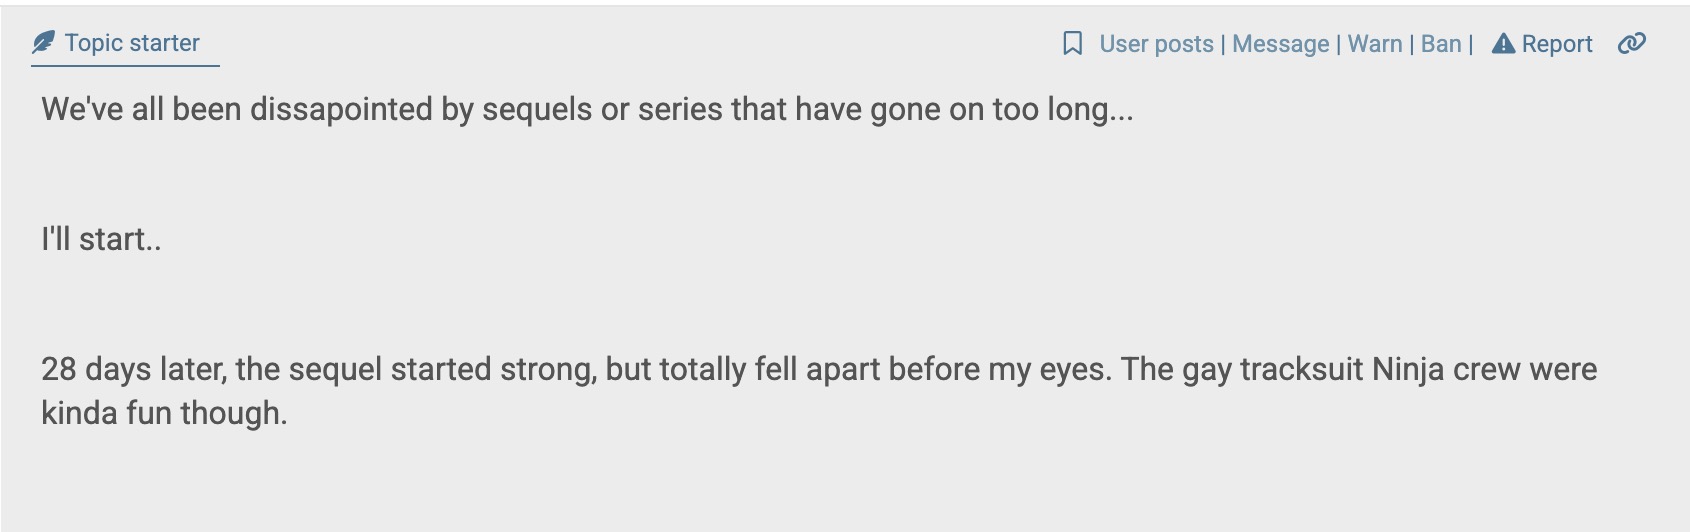Click the warning triangle Report icon
1690x532 pixels.
point(1503,44)
